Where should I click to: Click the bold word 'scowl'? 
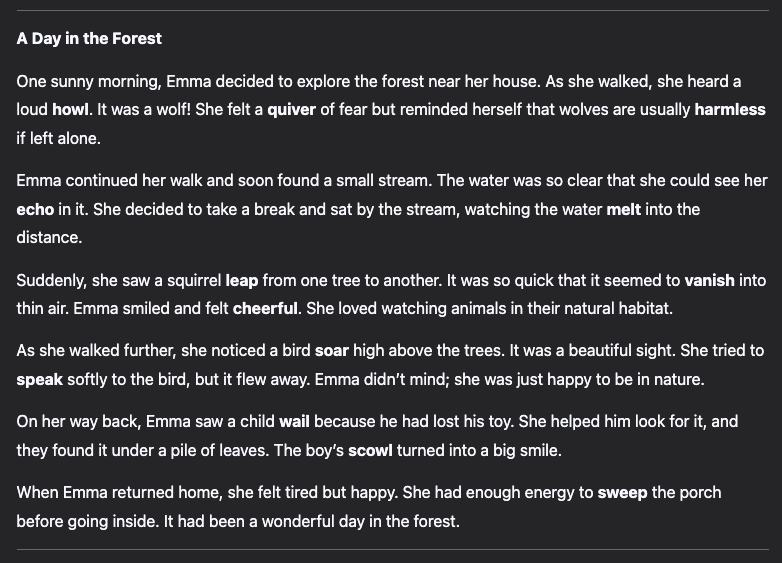coord(370,450)
